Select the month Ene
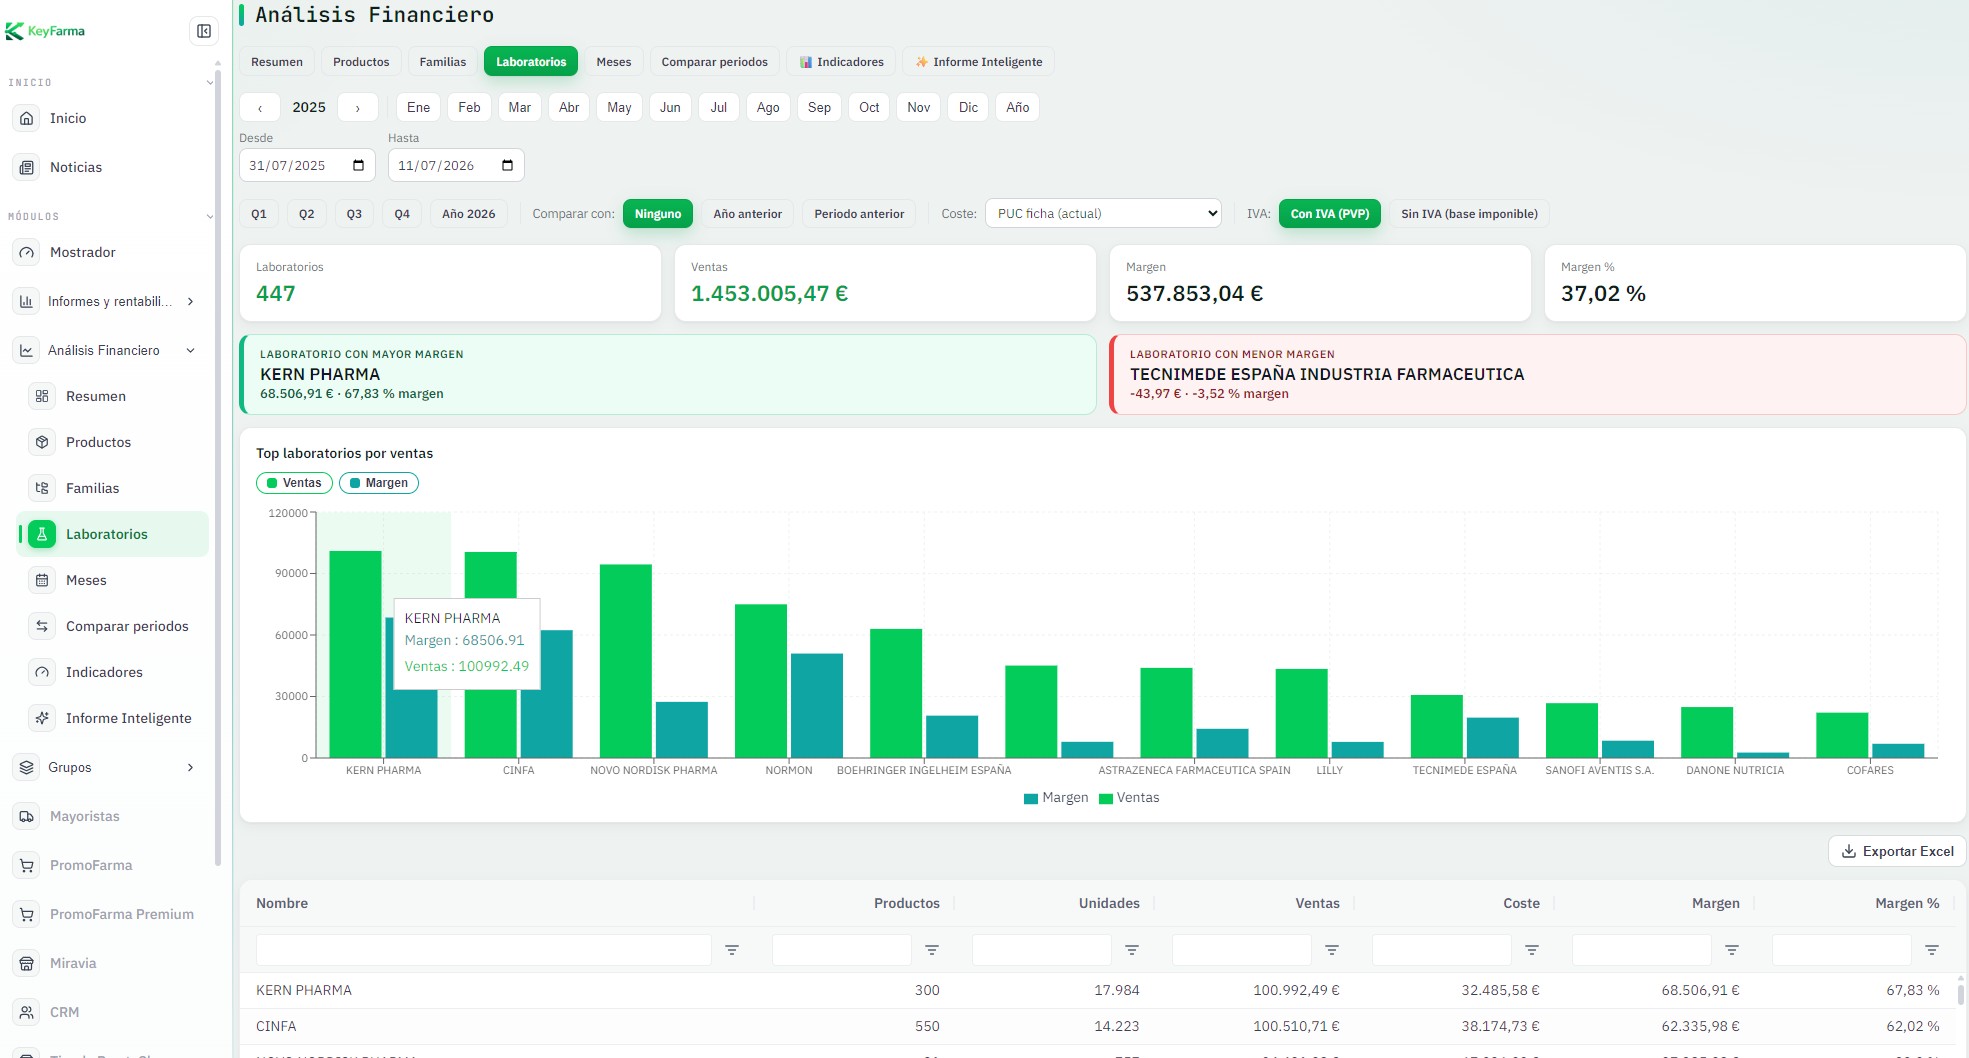This screenshot has width=1969, height=1058. 419,107
